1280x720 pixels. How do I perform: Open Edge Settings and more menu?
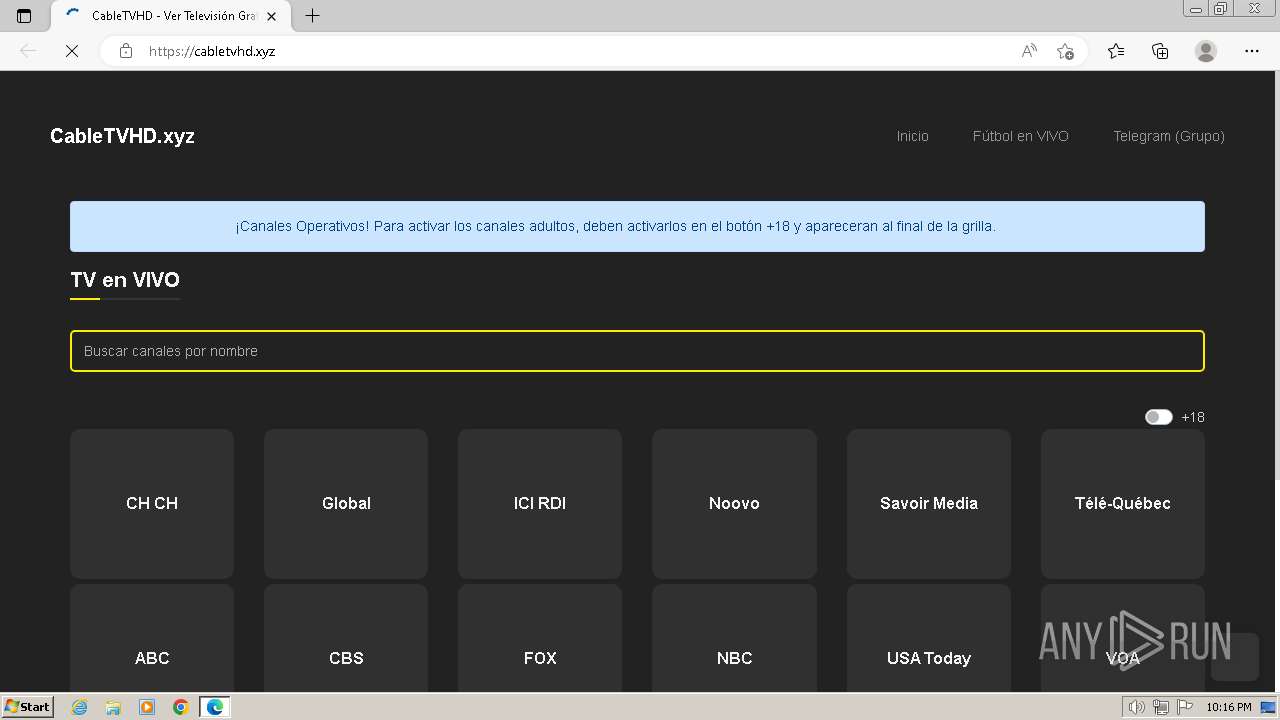coord(1252,51)
